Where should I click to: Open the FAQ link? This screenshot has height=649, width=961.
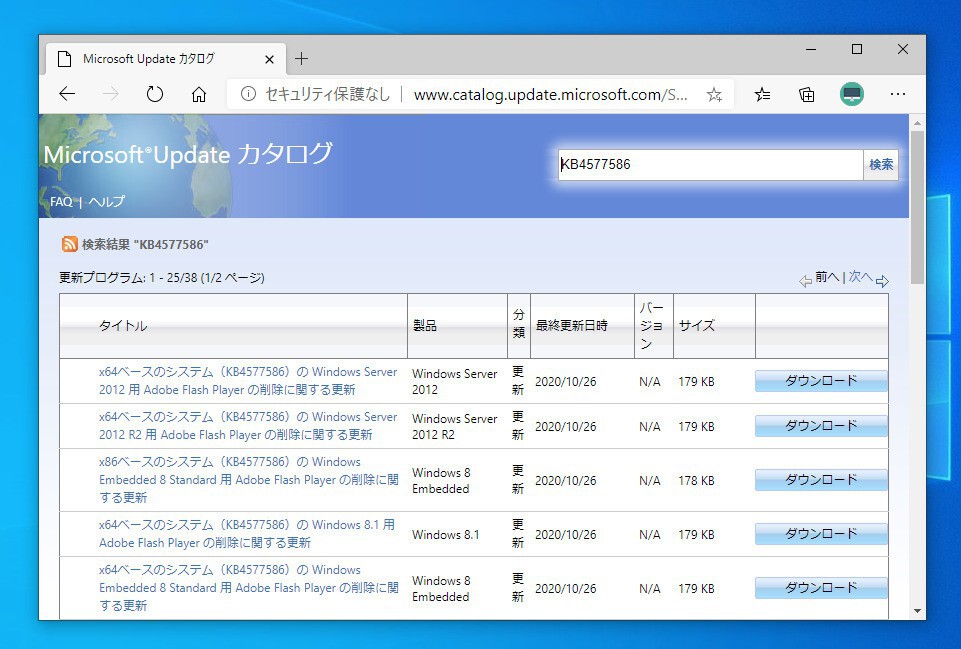click(x=61, y=202)
